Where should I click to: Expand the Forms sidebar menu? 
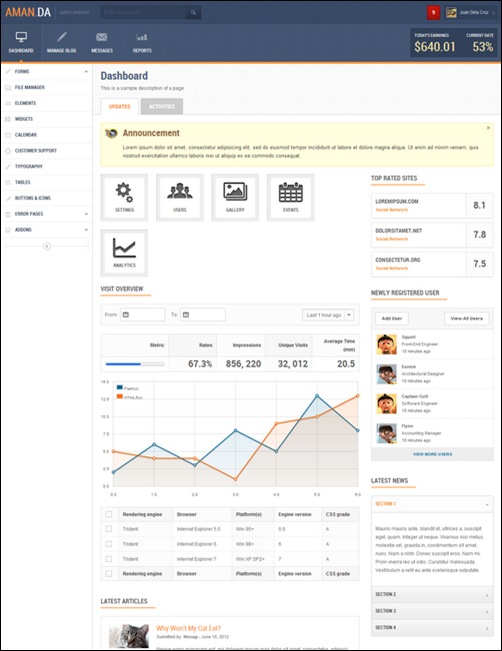point(47,71)
